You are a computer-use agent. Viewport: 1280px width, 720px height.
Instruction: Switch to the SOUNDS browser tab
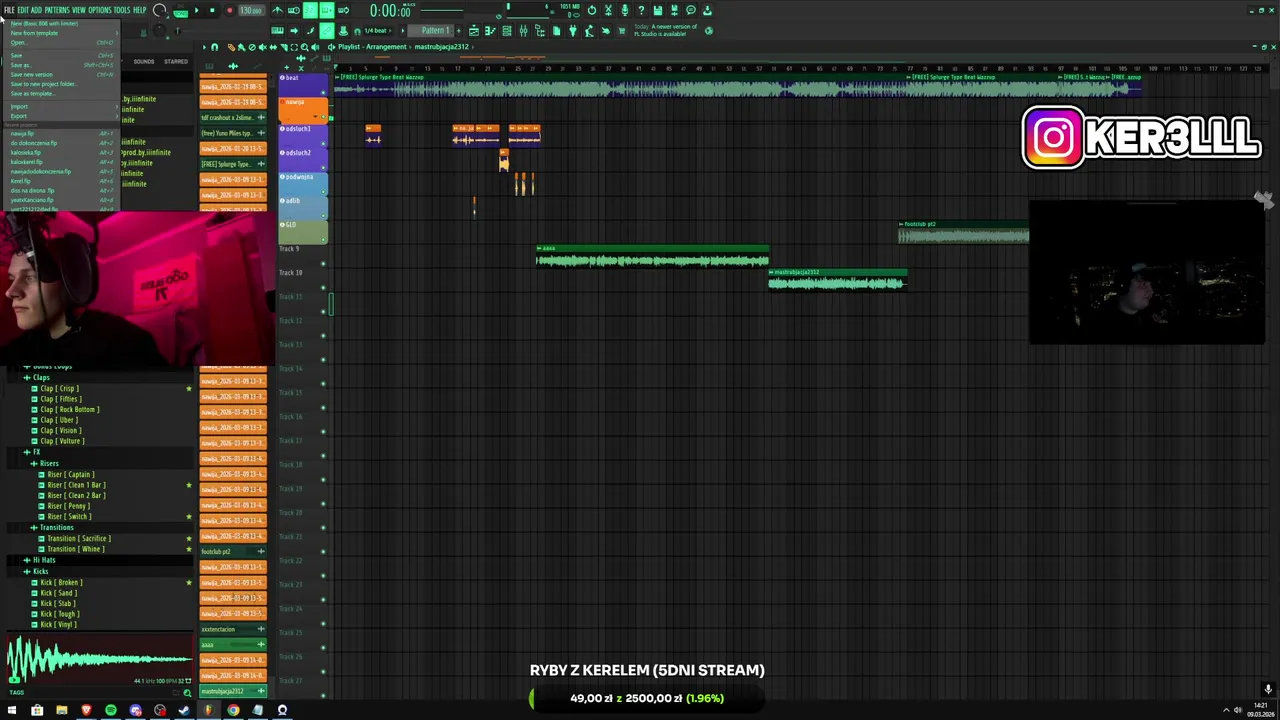coord(144,61)
